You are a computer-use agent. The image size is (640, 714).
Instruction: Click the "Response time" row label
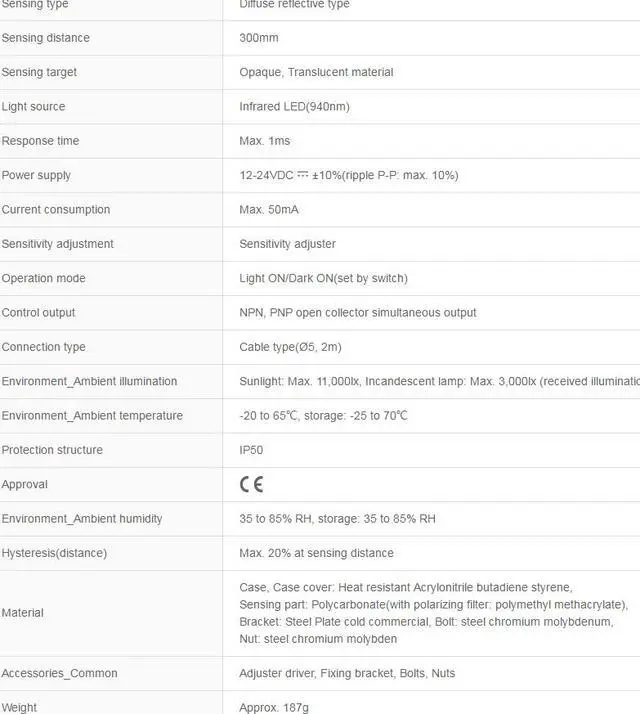41,141
